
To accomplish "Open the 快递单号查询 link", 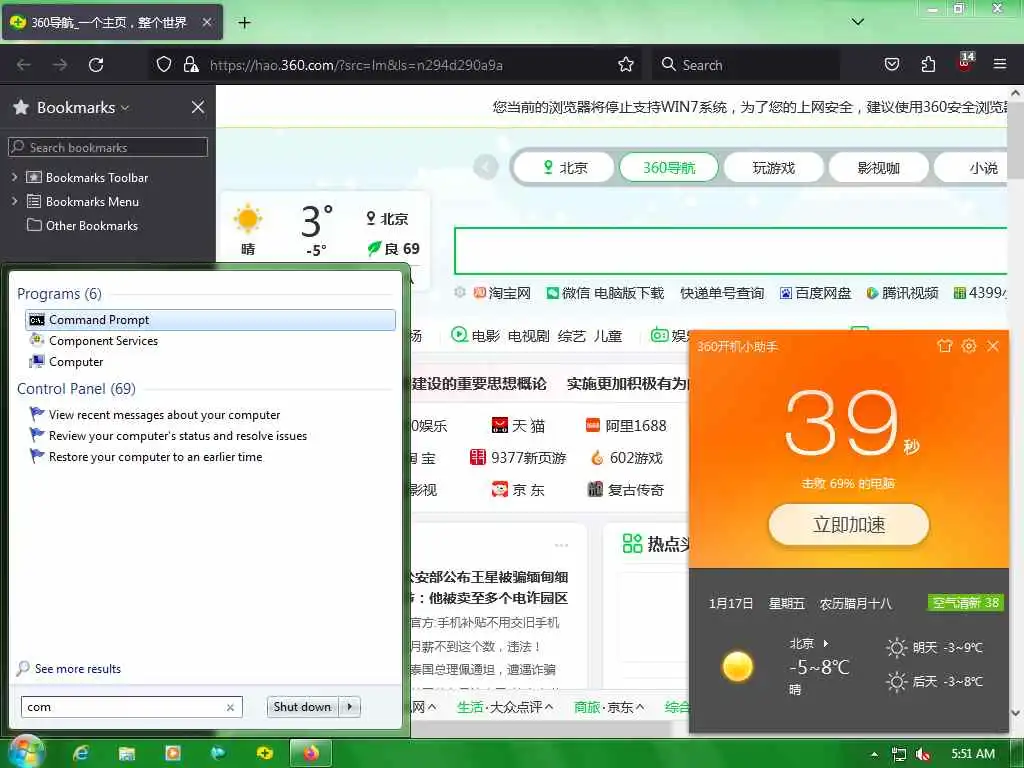I will (x=722, y=293).
